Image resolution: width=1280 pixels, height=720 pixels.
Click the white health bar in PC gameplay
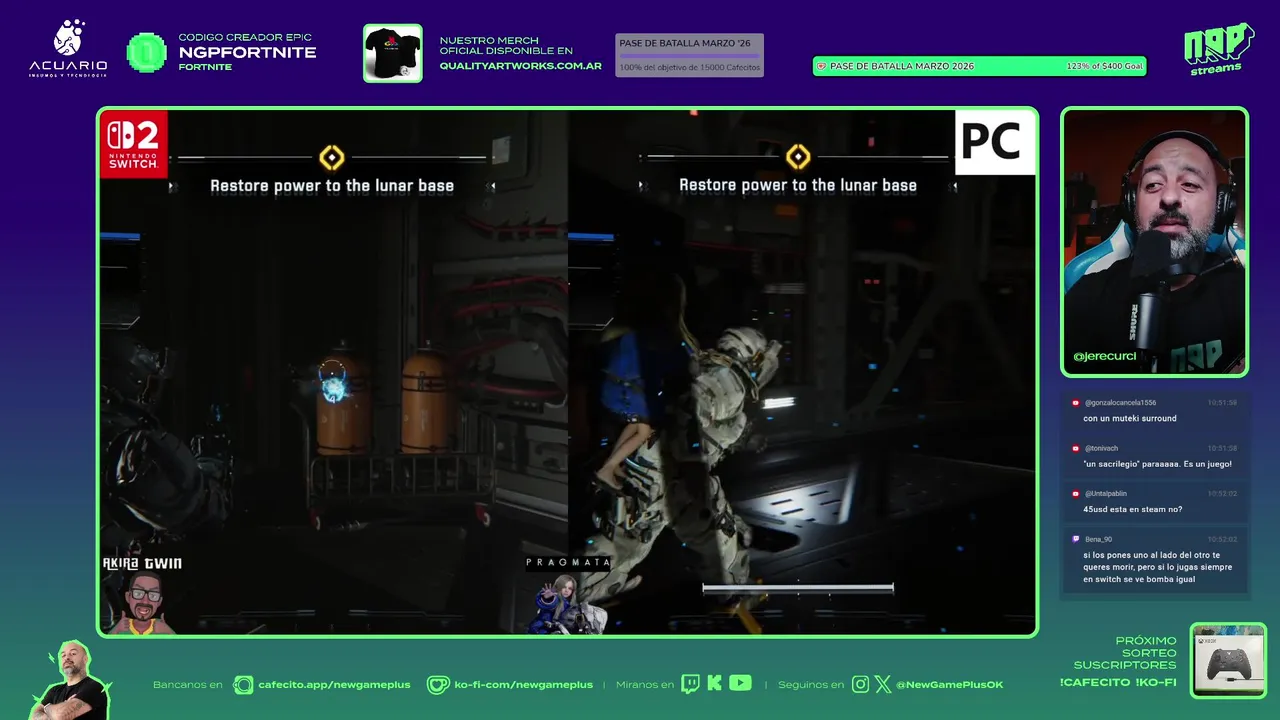(x=798, y=589)
